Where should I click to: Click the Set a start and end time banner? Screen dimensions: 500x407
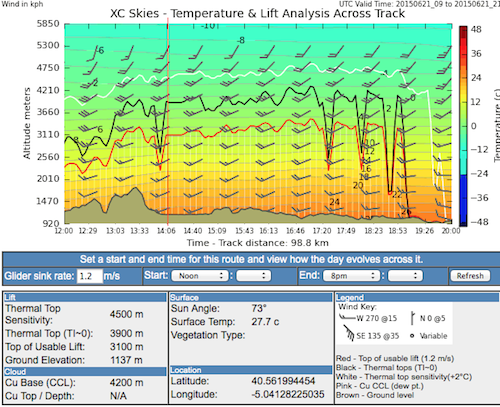251,259
